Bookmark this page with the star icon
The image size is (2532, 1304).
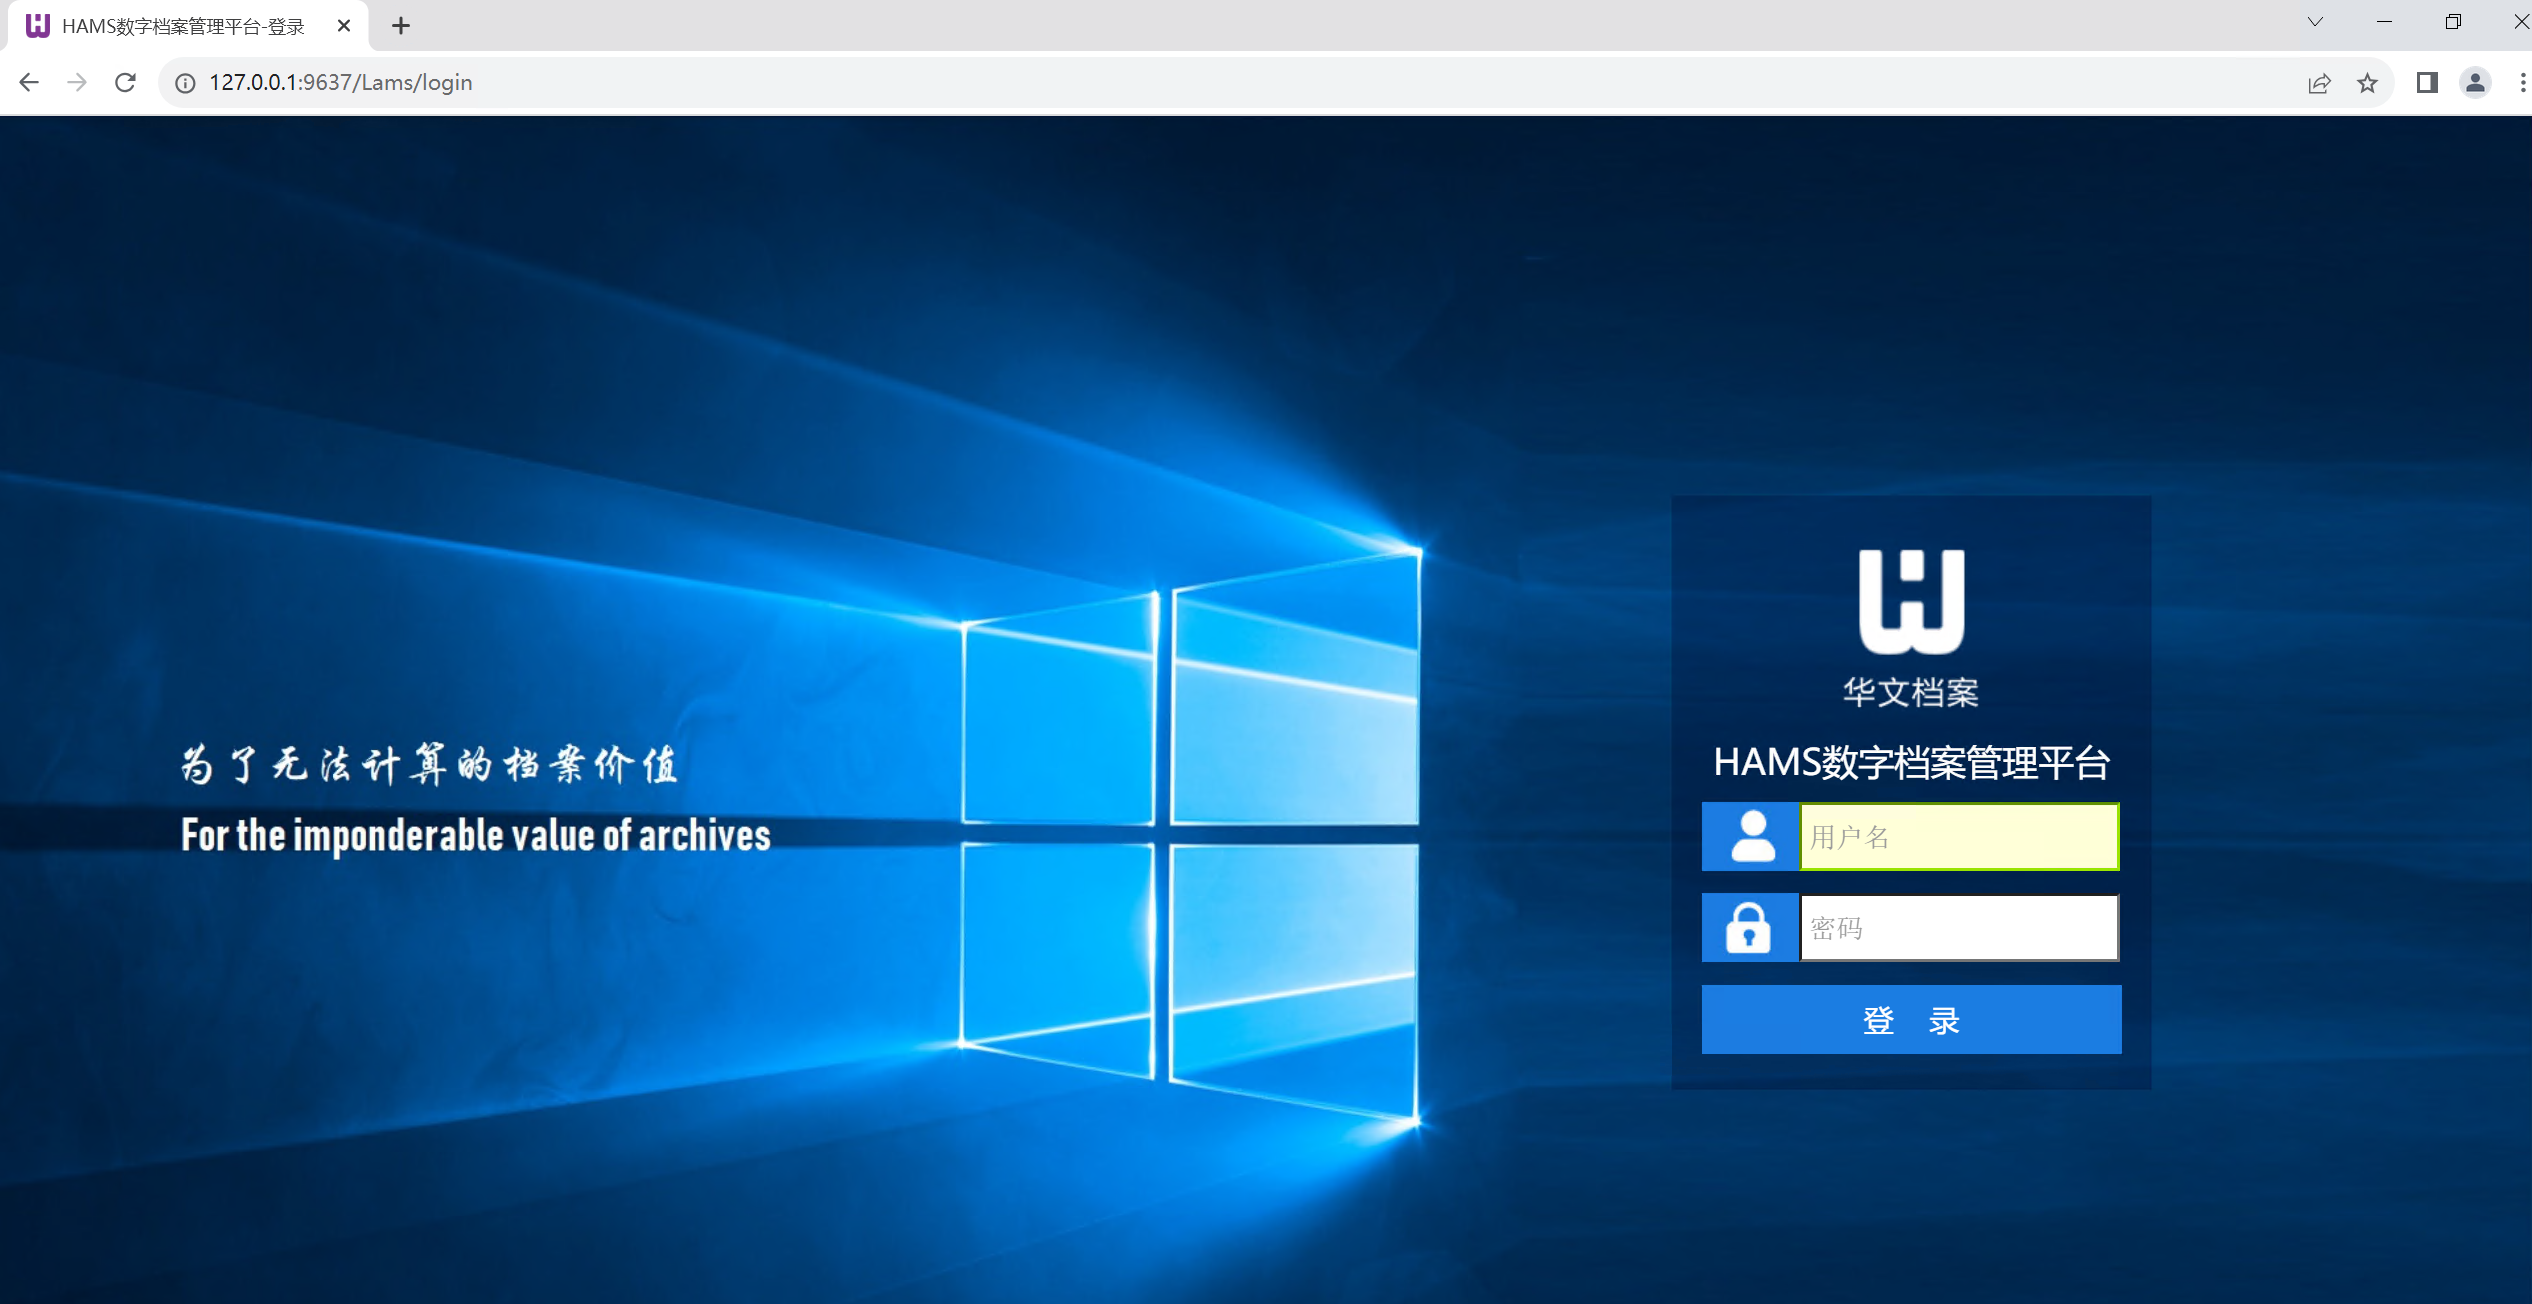(2367, 83)
